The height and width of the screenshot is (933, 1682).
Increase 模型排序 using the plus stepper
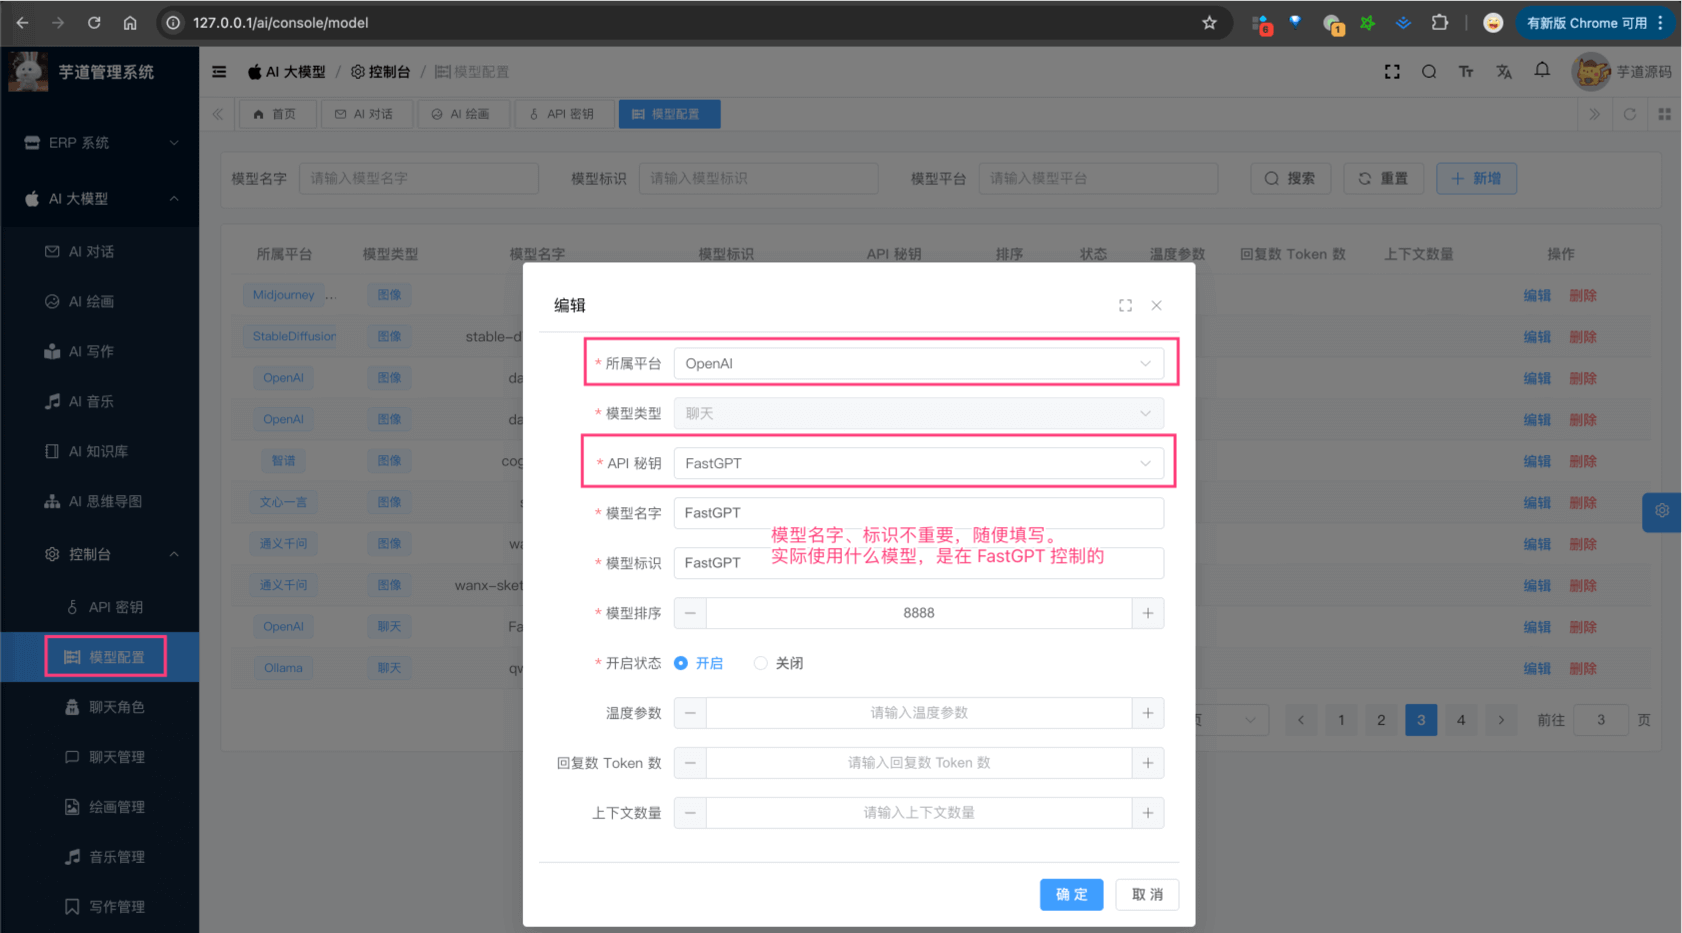(x=1147, y=612)
